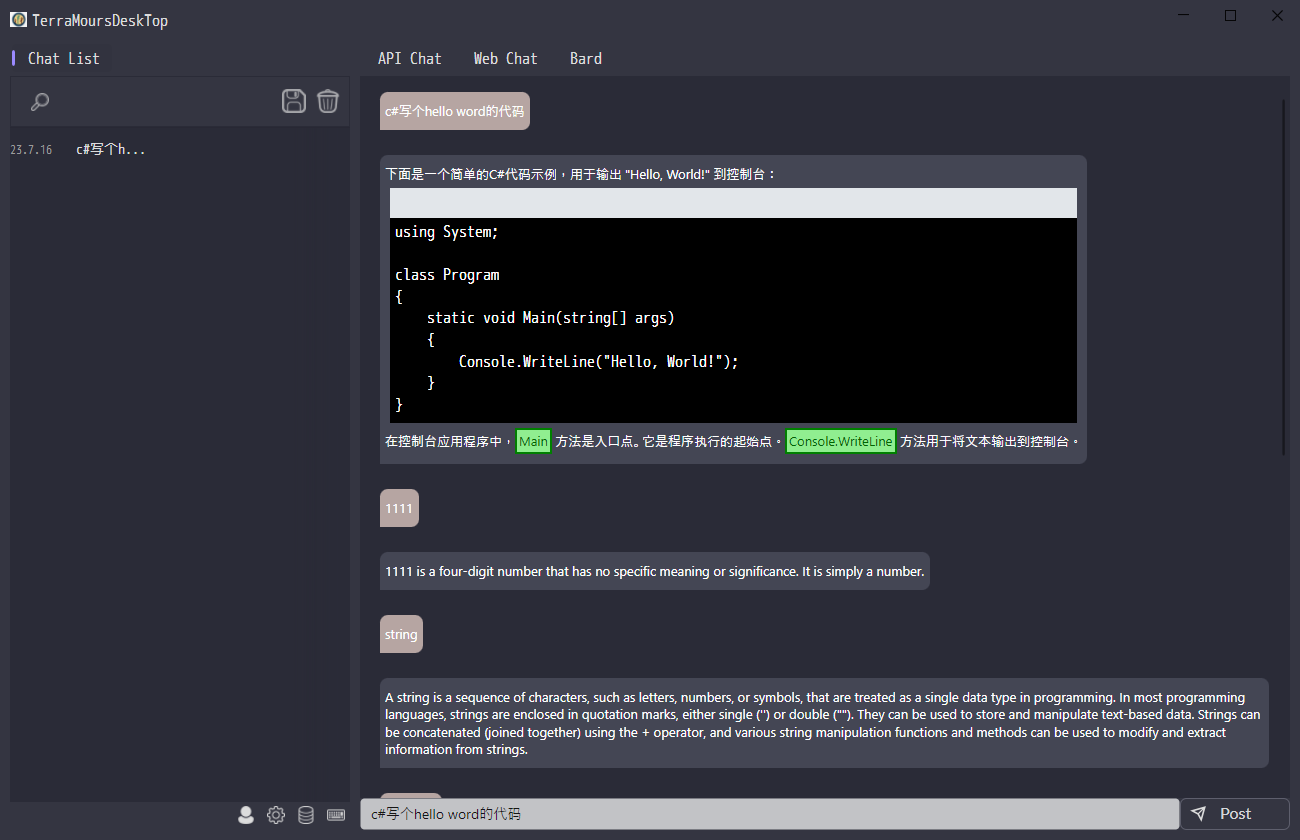
Task: Click the string prompt bubble
Action: [x=401, y=633]
